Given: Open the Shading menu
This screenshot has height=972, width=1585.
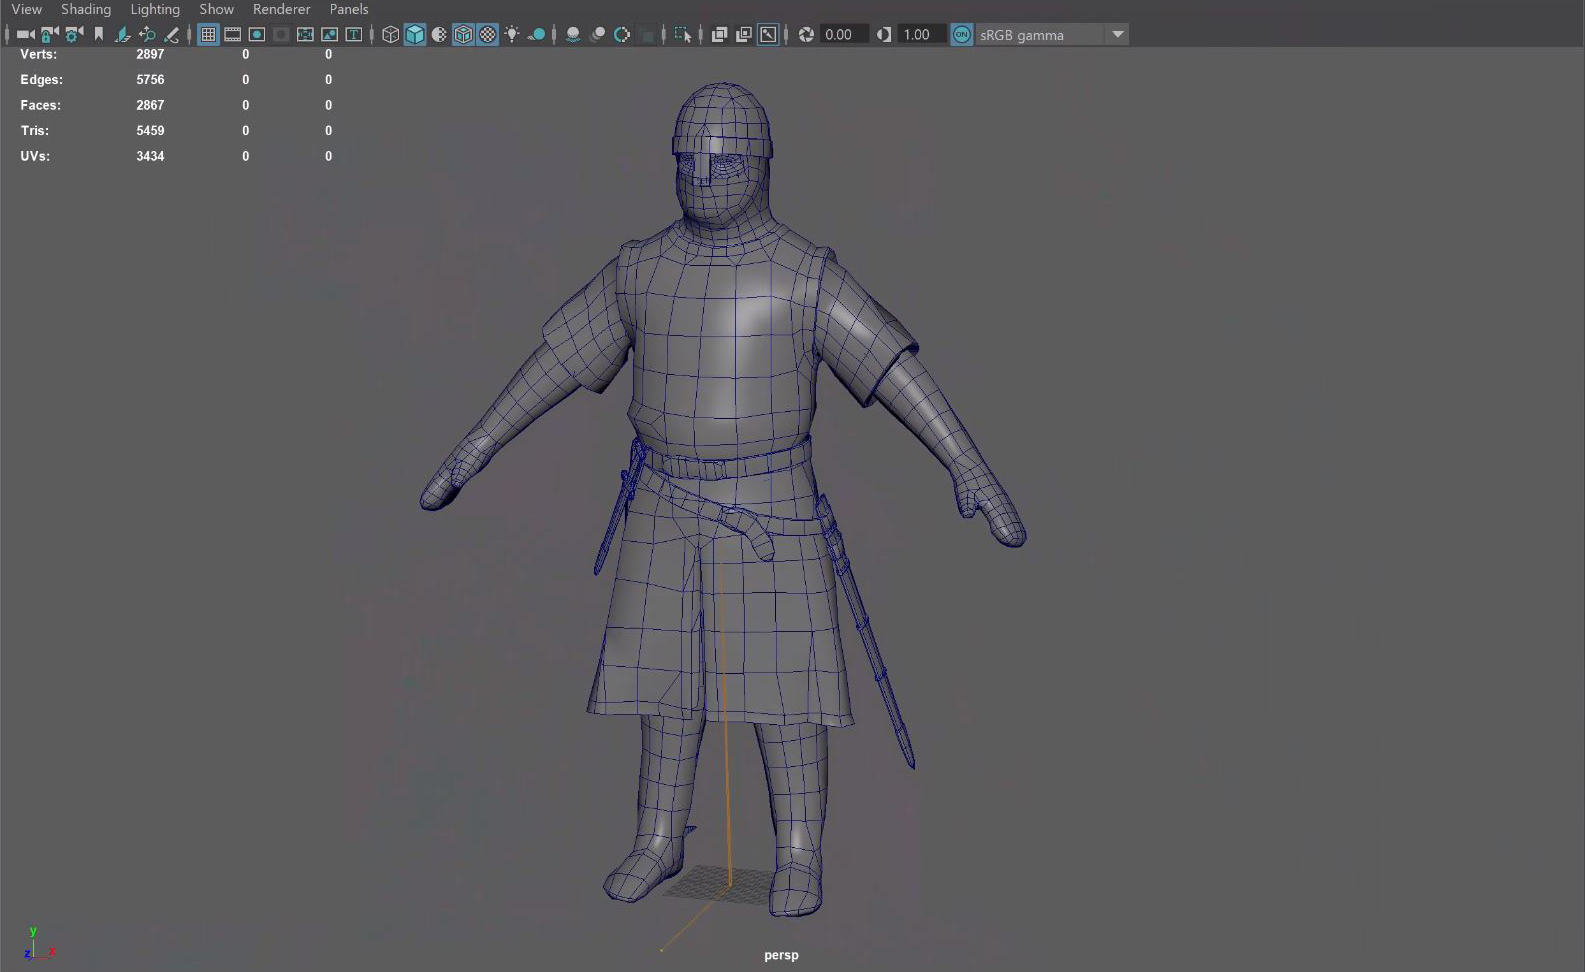Looking at the screenshot, I should (86, 9).
